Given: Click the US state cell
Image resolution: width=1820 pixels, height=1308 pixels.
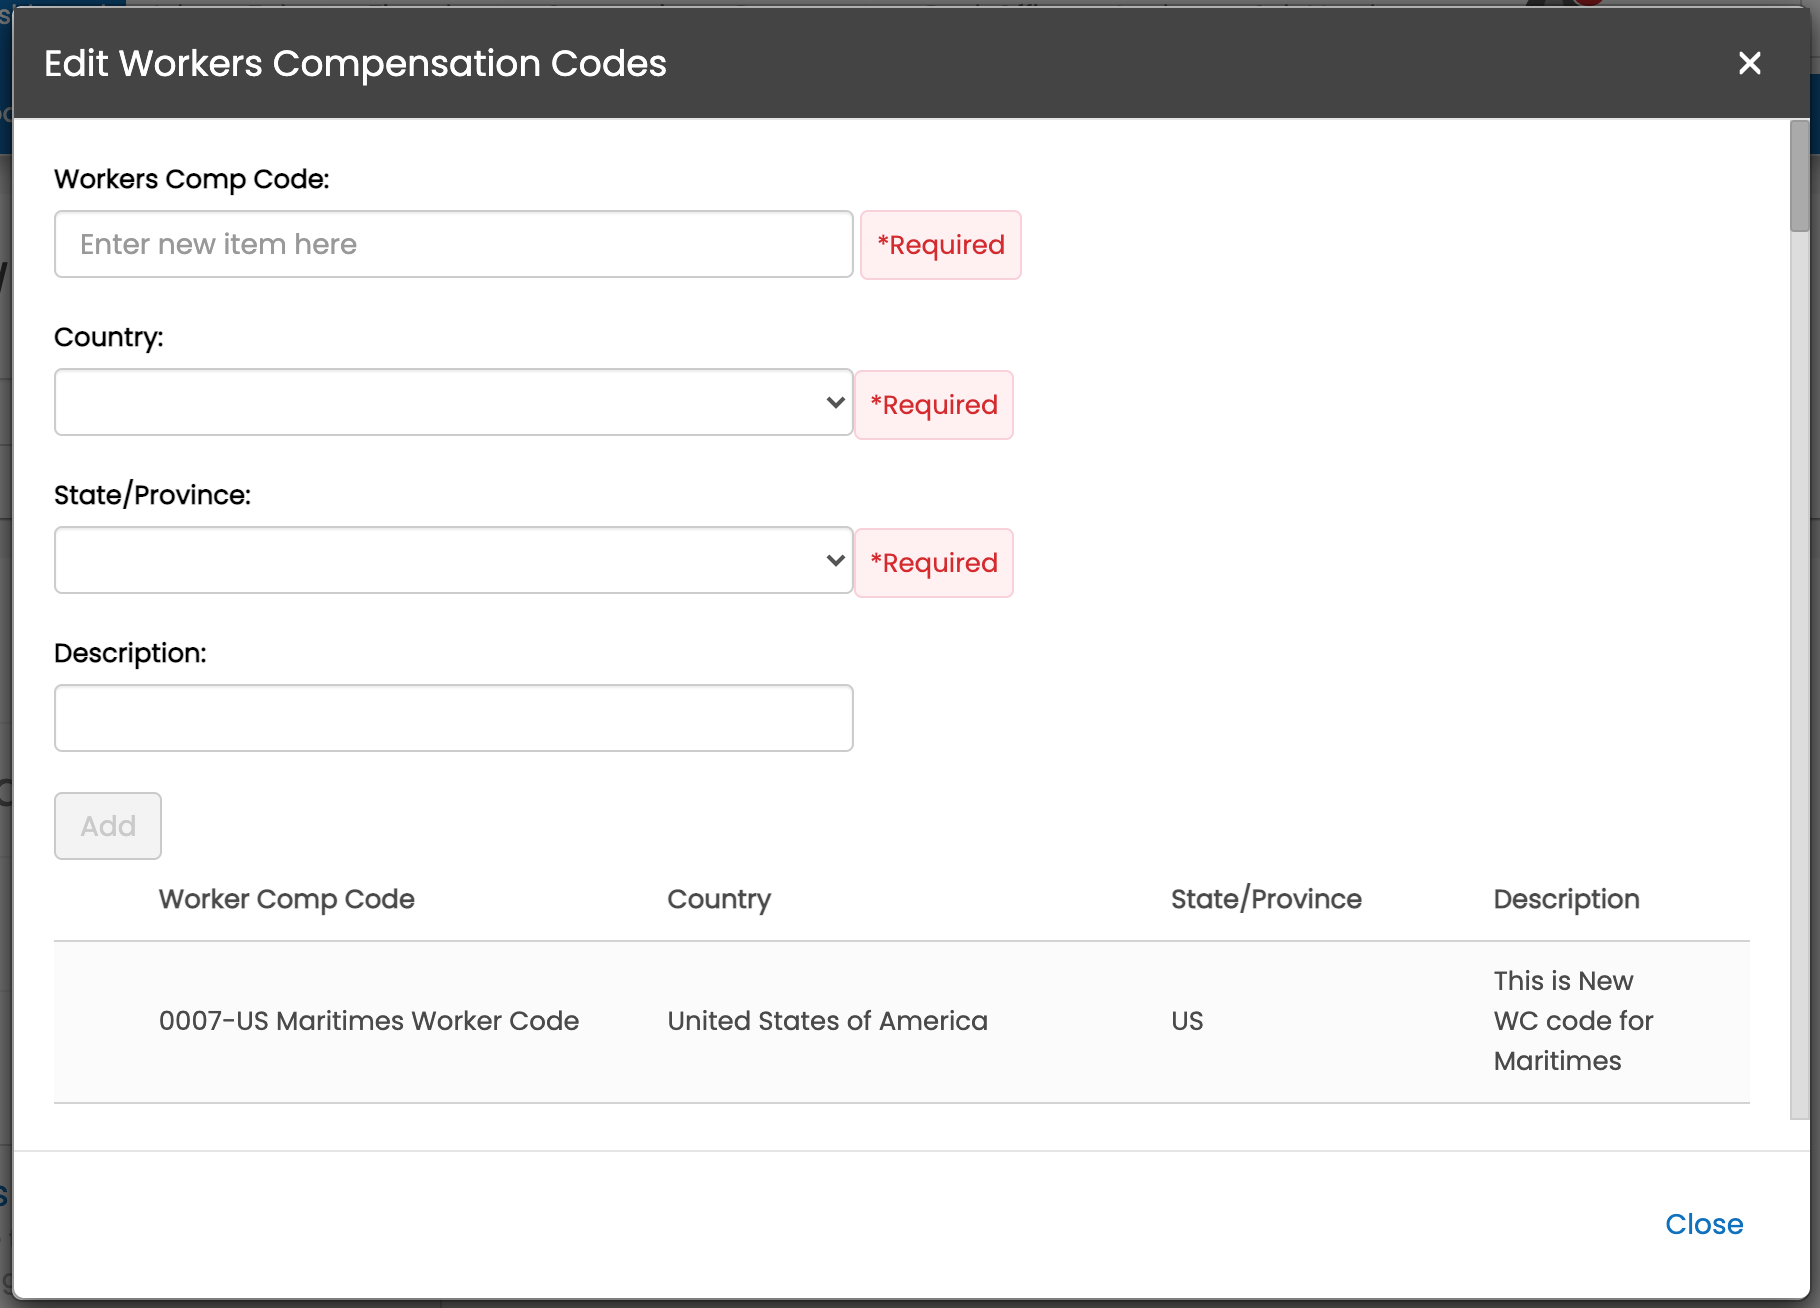Looking at the screenshot, I should click(1187, 1021).
